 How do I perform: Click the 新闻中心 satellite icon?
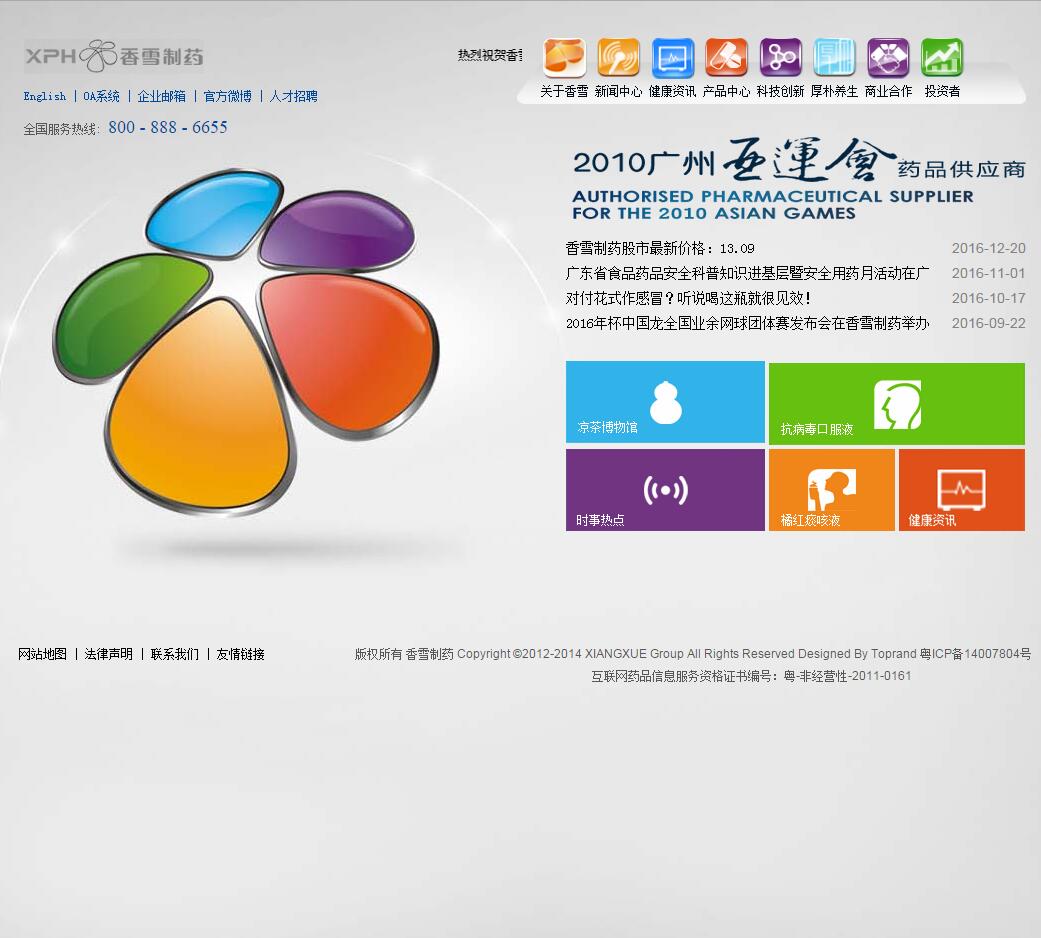tap(618, 57)
